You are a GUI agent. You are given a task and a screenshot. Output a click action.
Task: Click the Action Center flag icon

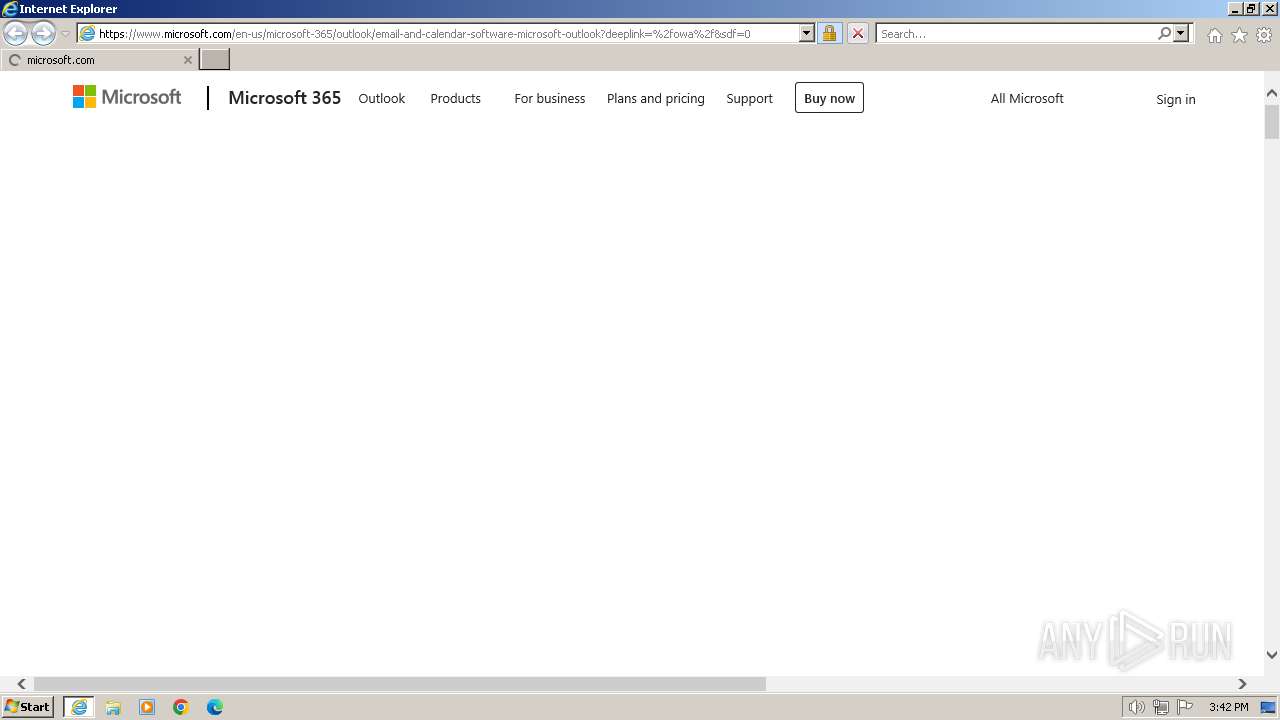click(x=1185, y=707)
